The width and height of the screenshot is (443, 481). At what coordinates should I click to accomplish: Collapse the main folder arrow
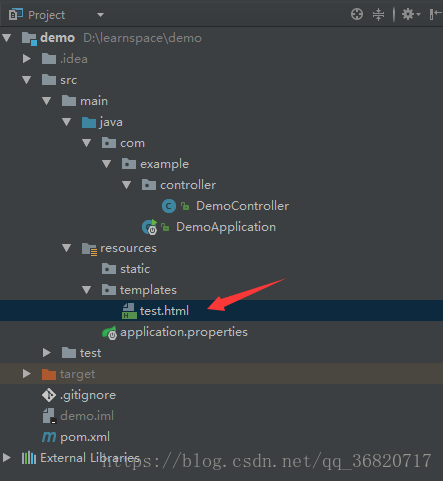coord(47,101)
